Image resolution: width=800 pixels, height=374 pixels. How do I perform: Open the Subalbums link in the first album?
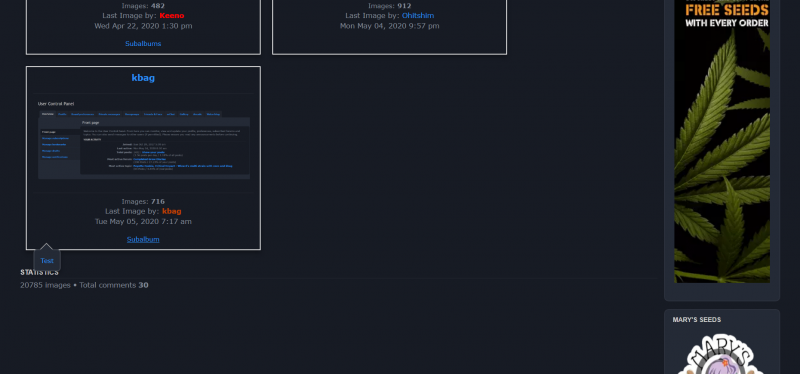tap(143, 44)
